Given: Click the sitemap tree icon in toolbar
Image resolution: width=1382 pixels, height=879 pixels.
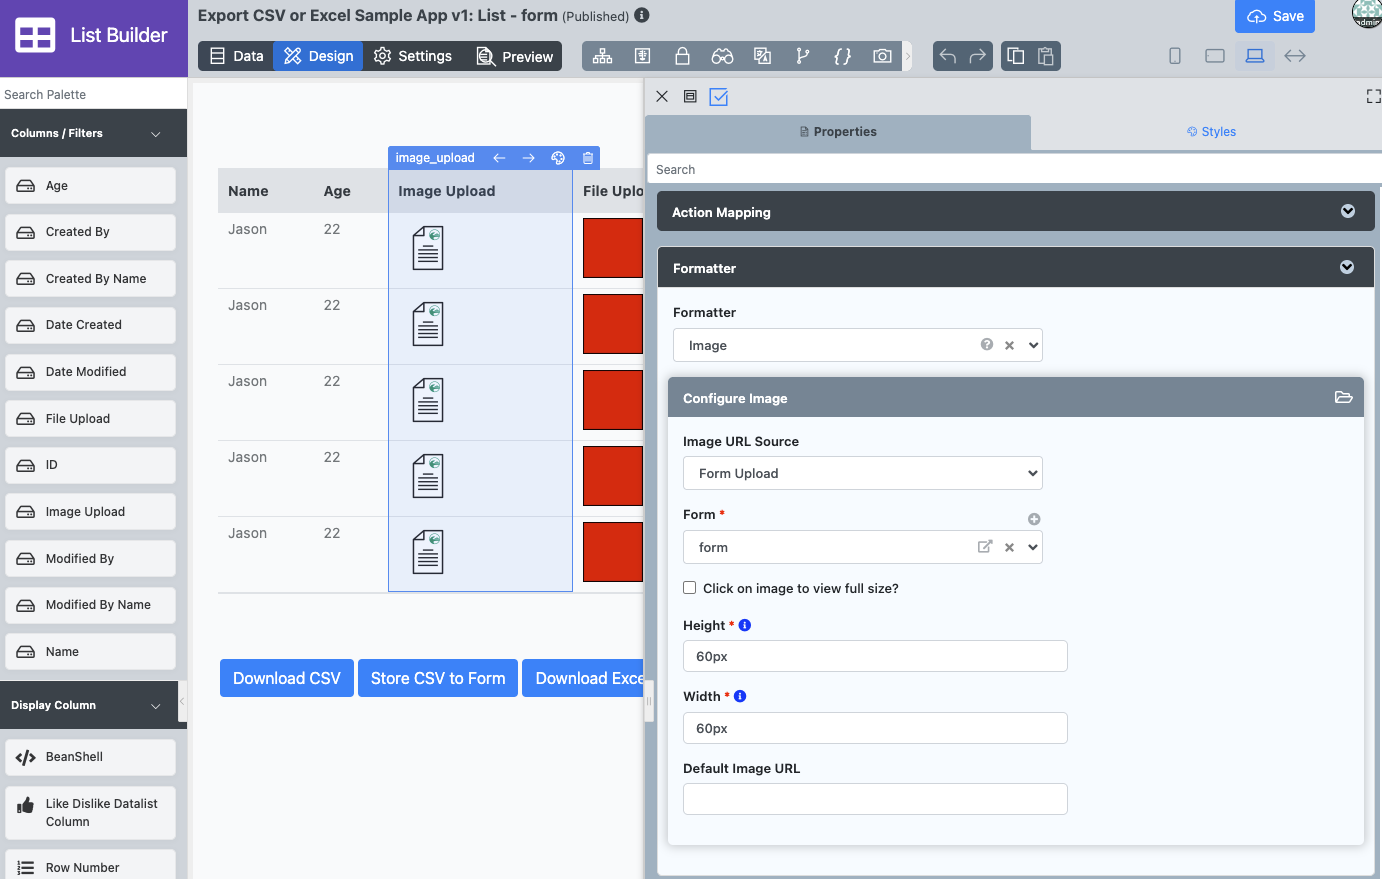Looking at the screenshot, I should point(602,56).
